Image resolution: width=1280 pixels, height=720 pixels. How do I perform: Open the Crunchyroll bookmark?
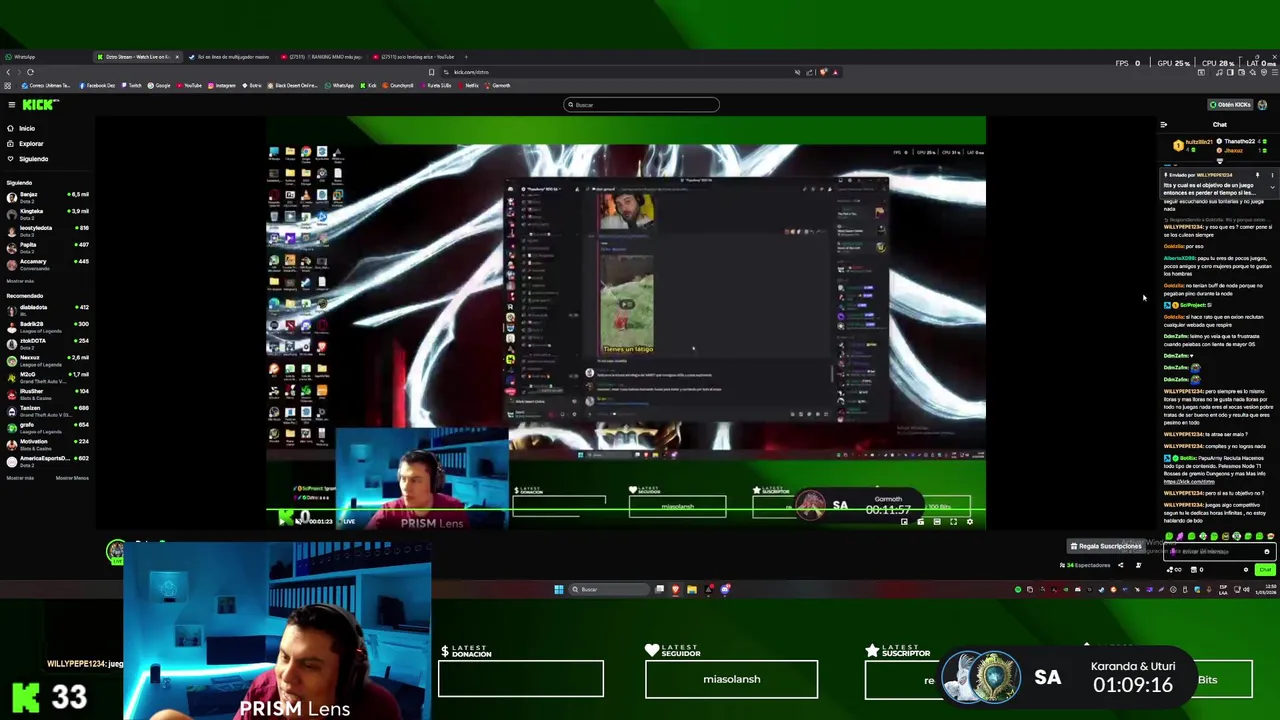[x=398, y=86]
